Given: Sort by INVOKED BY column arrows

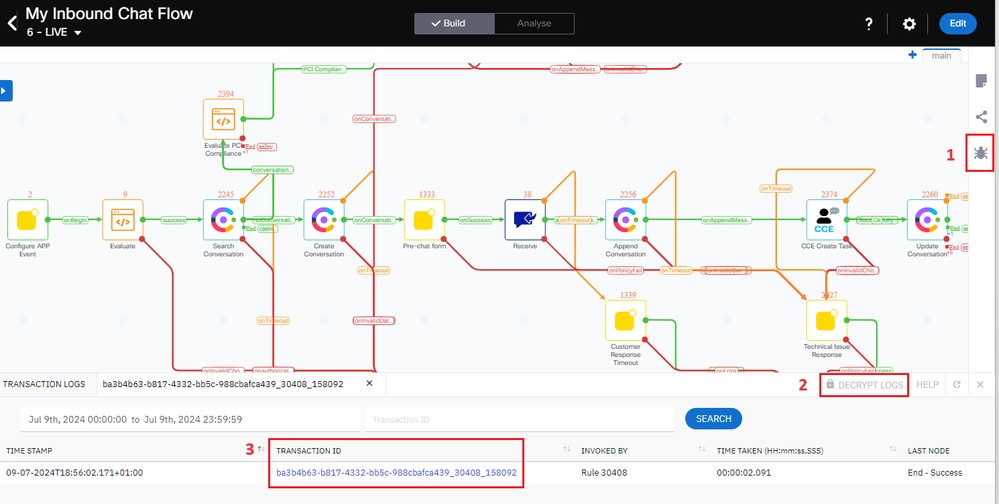Looking at the screenshot, I should coord(701,450).
